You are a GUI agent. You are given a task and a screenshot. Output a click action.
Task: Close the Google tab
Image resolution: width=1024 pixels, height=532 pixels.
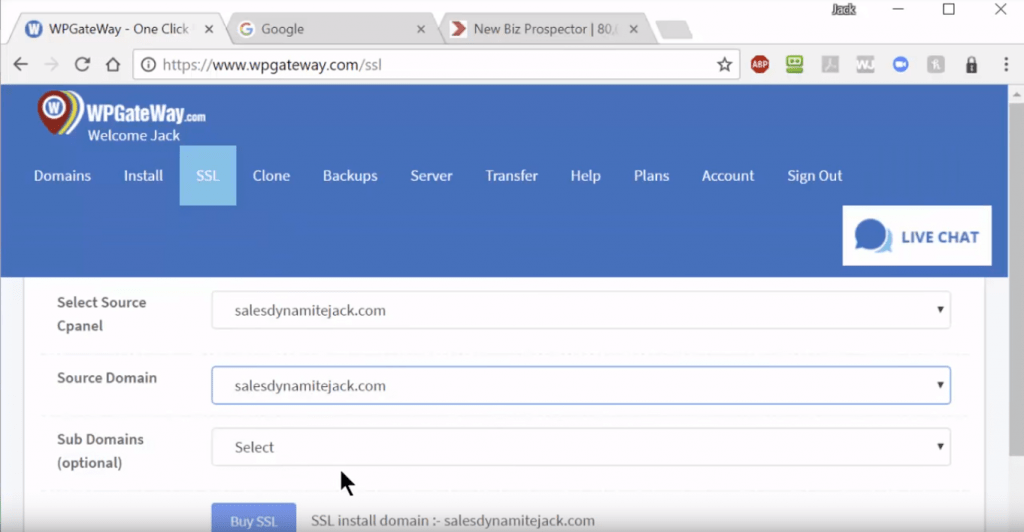point(421,29)
